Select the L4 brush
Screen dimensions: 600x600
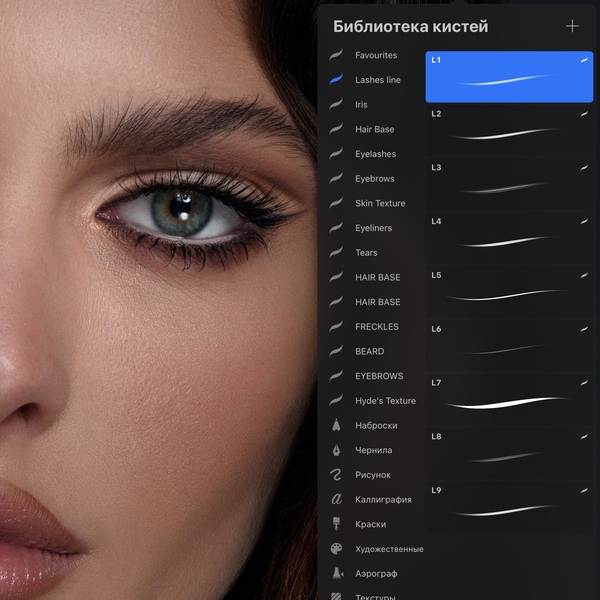pyautogui.click(x=509, y=238)
